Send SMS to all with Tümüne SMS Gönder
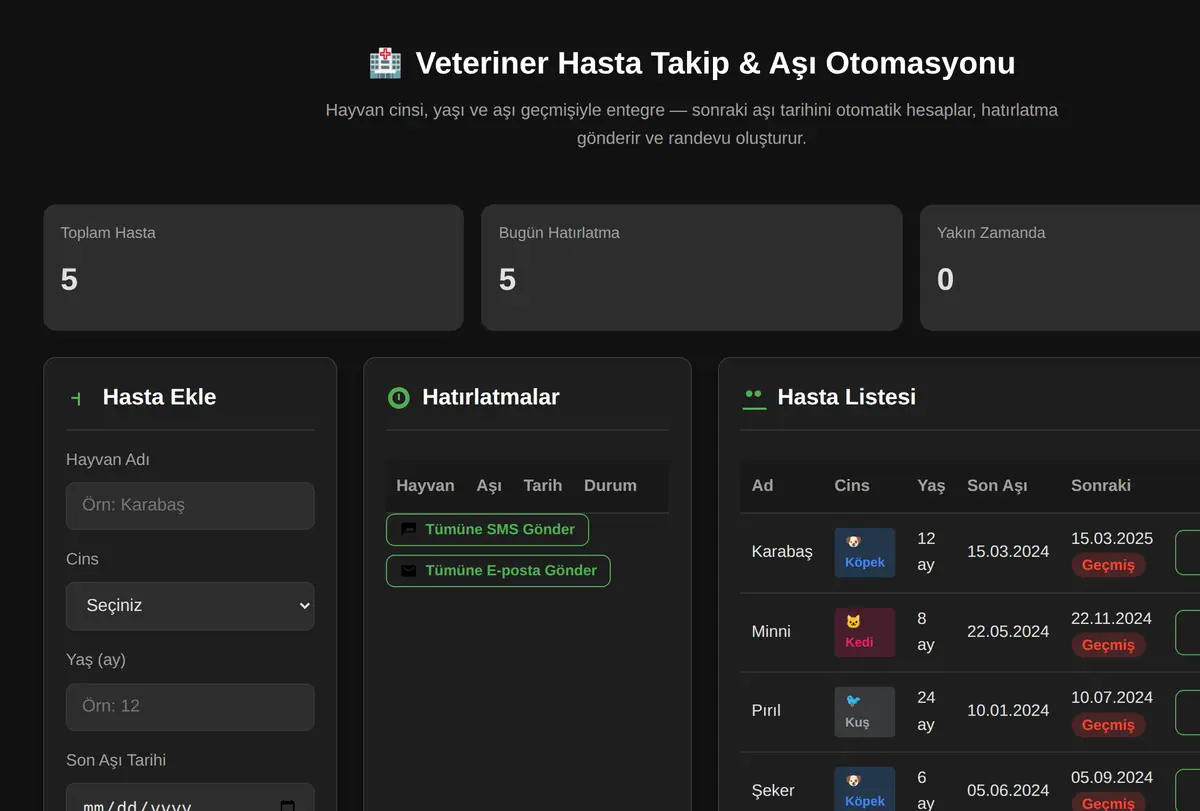This screenshot has width=1200, height=811. pyautogui.click(x=487, y=530)
